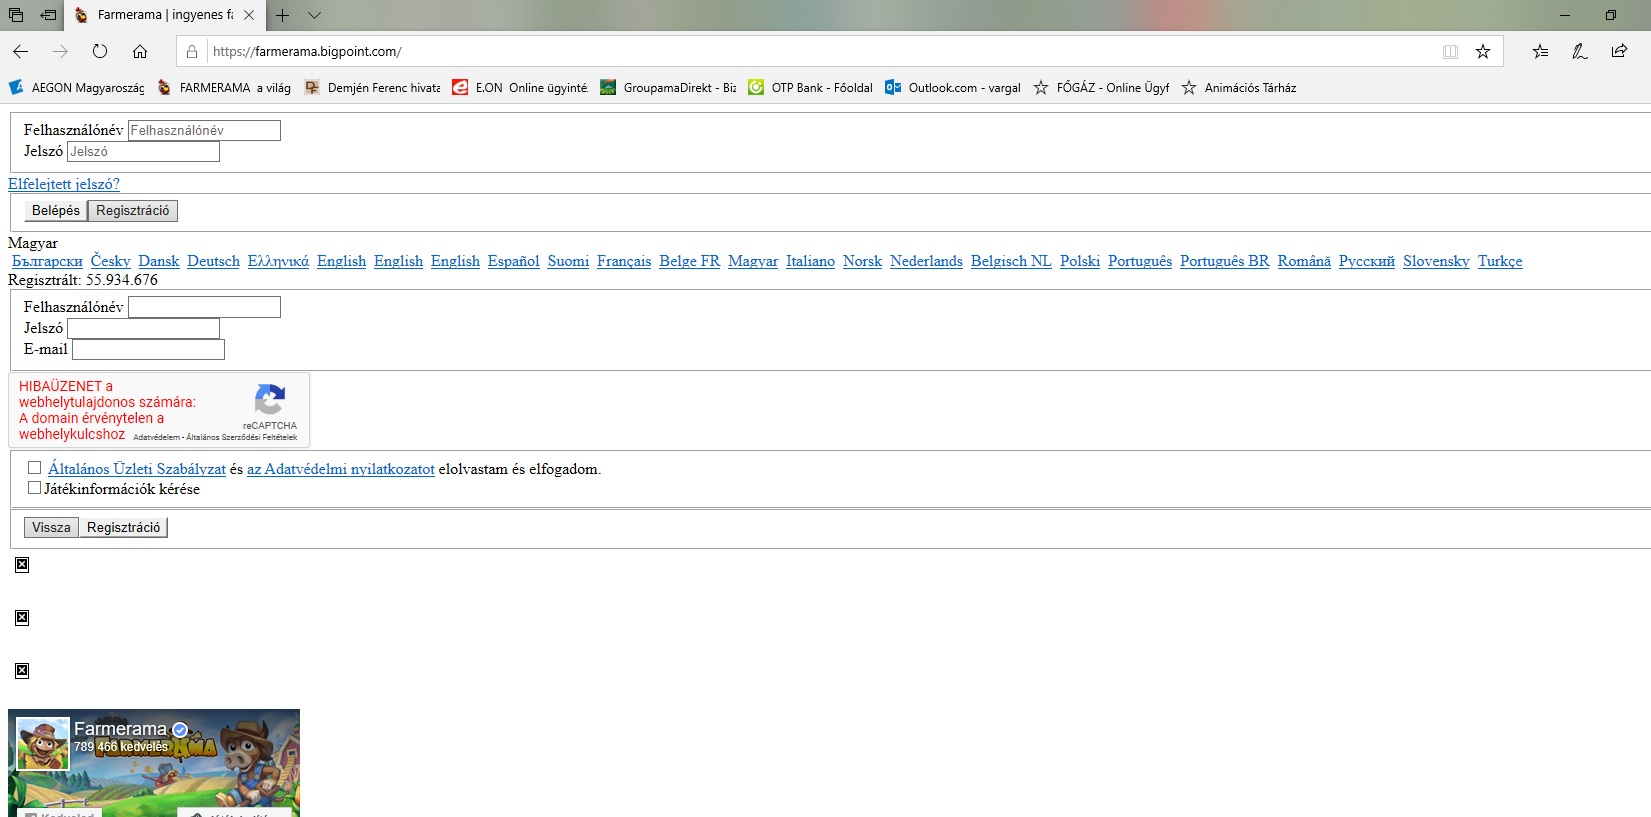This screenshot has width=1651, height=817.
Task: Switch language to Deutsch
Action: 213,261
